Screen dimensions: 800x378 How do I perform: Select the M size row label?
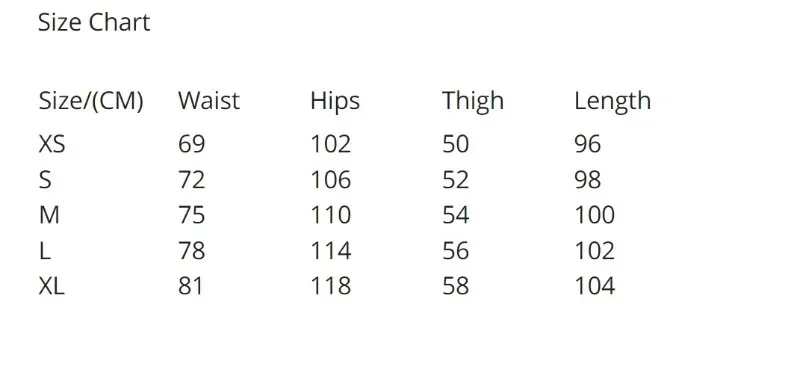[49, 215]
